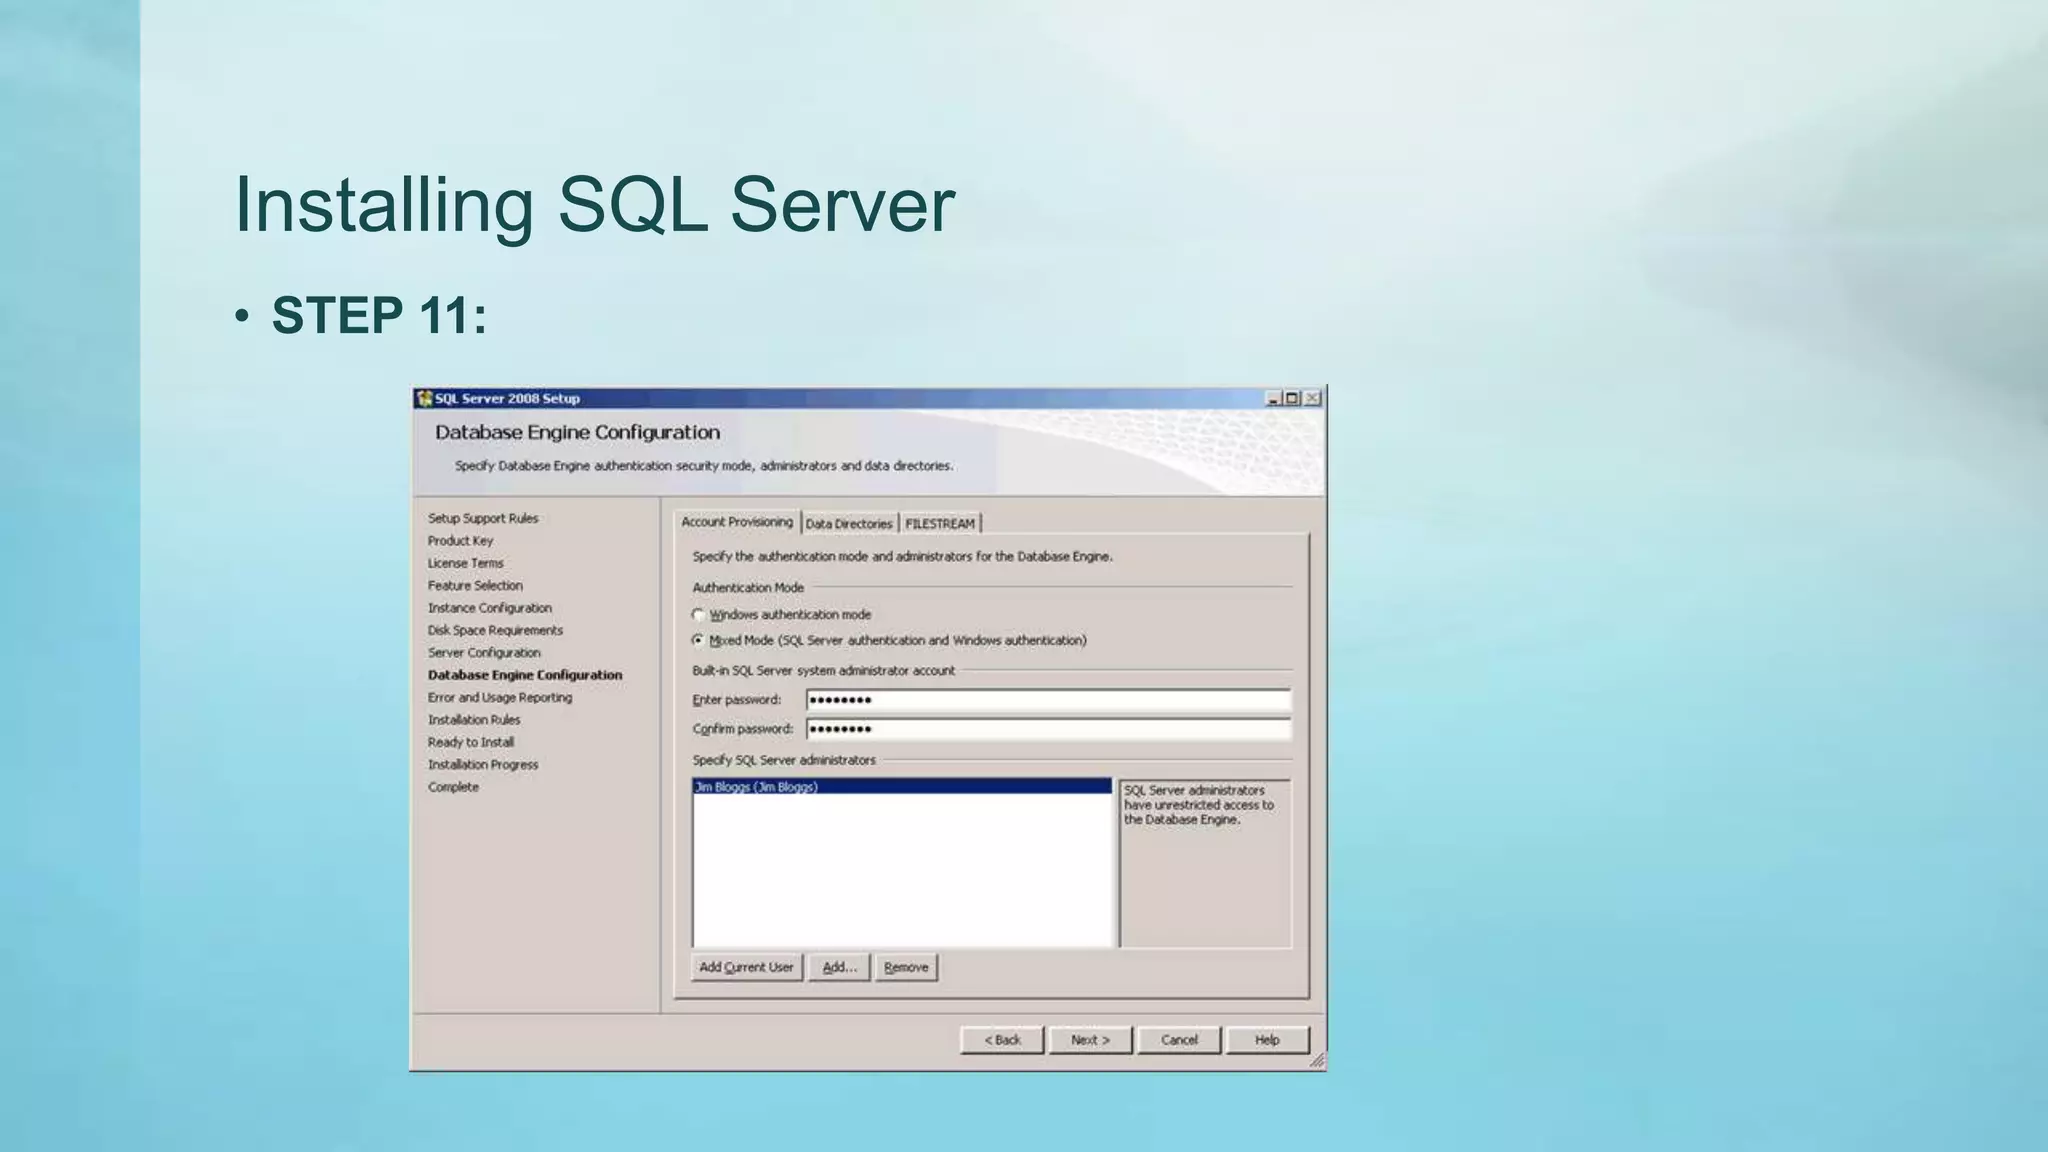
Task: Click Instance Configuration step in sidebar
Action: point(490,608)
